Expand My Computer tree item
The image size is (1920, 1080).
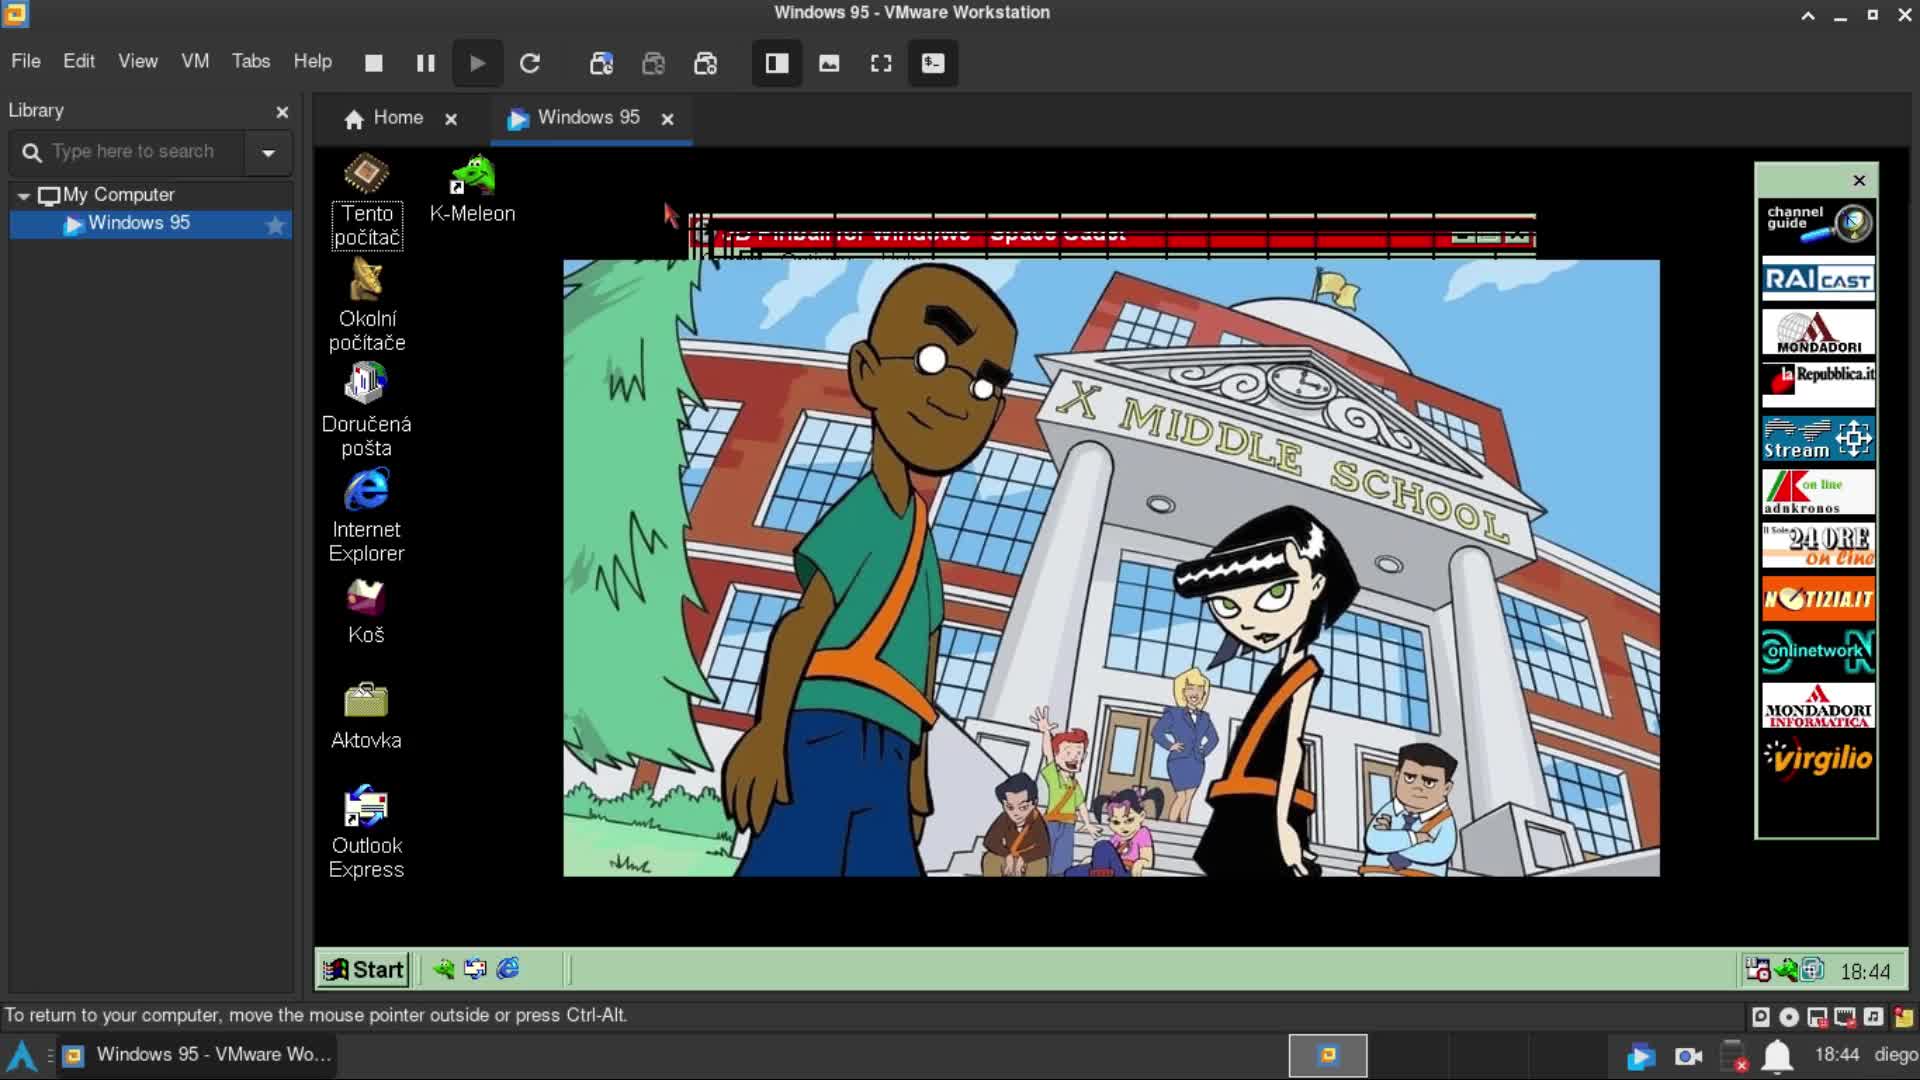24,194
